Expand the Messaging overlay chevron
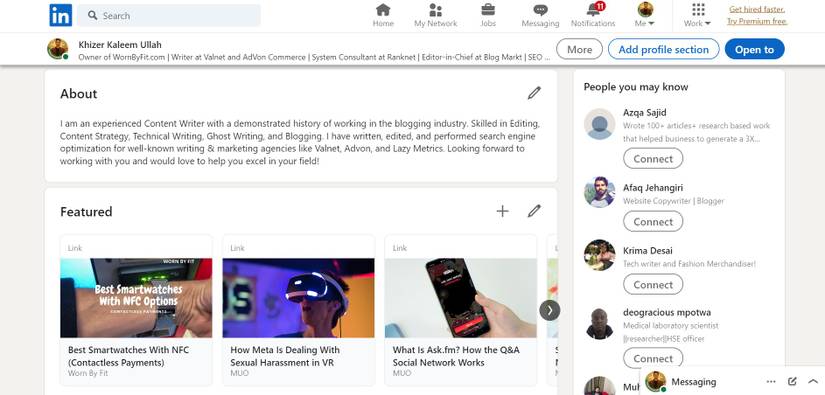This screenshot has width=825, height=395. pos(813,382)
